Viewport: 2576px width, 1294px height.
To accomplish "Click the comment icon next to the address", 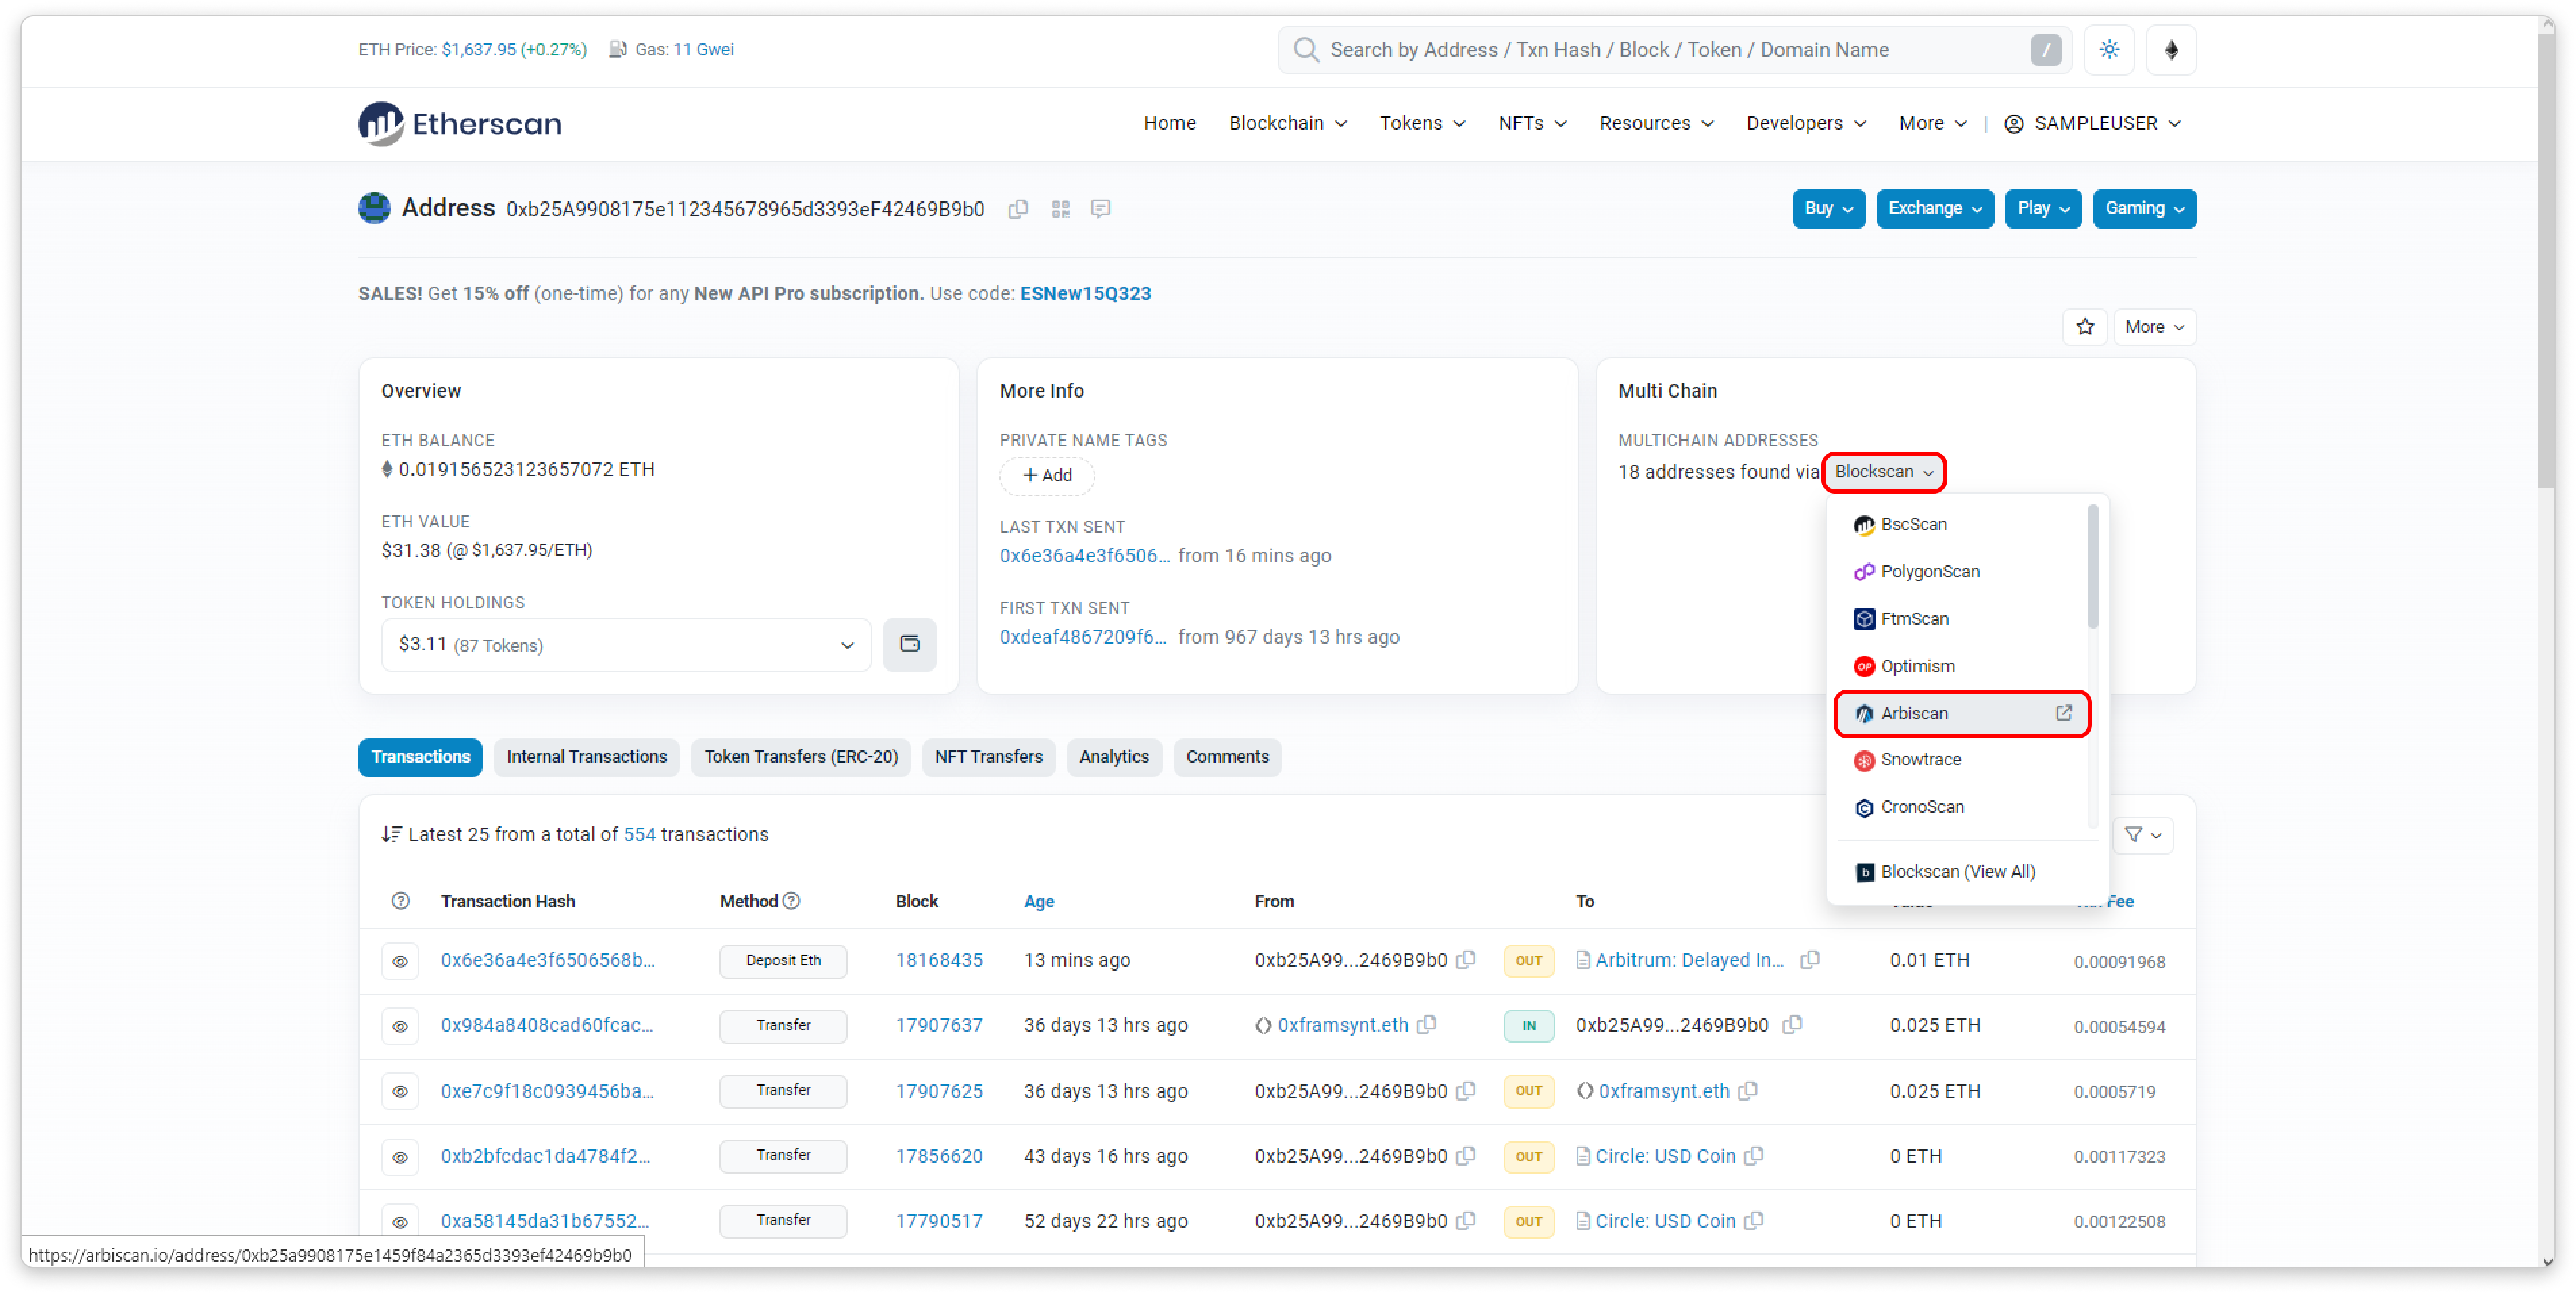I will pos(1100,209).
